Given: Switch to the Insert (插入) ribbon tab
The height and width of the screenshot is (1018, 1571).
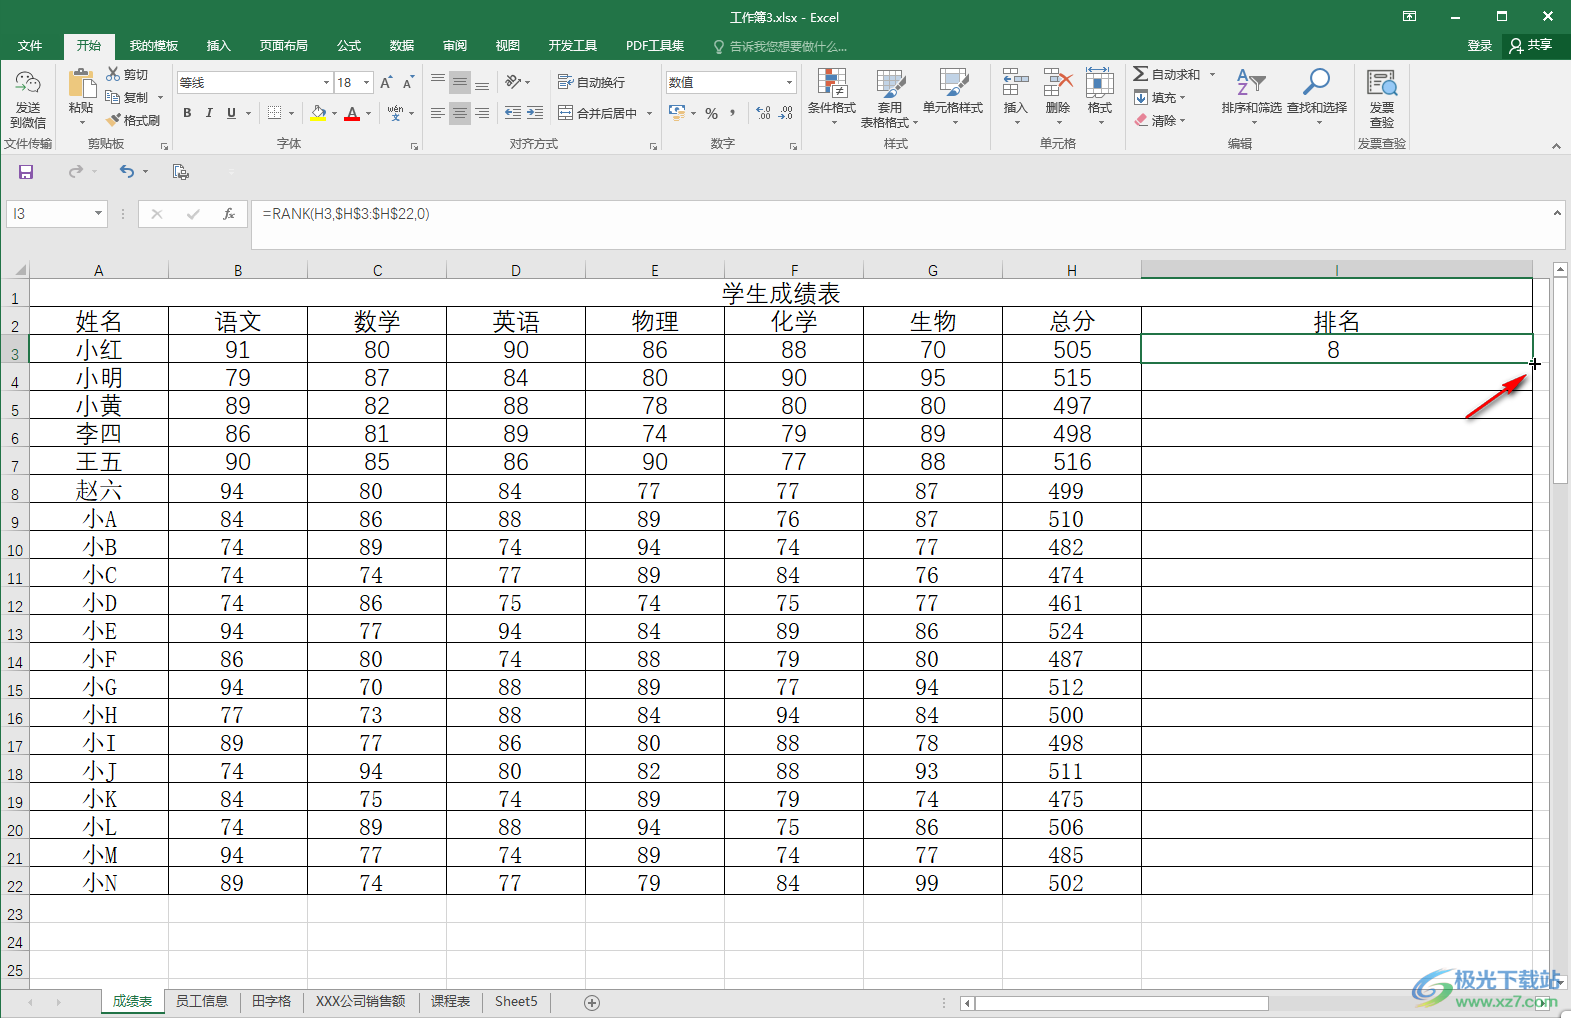Looking at the screenshot, I should (x=218, y=46).
